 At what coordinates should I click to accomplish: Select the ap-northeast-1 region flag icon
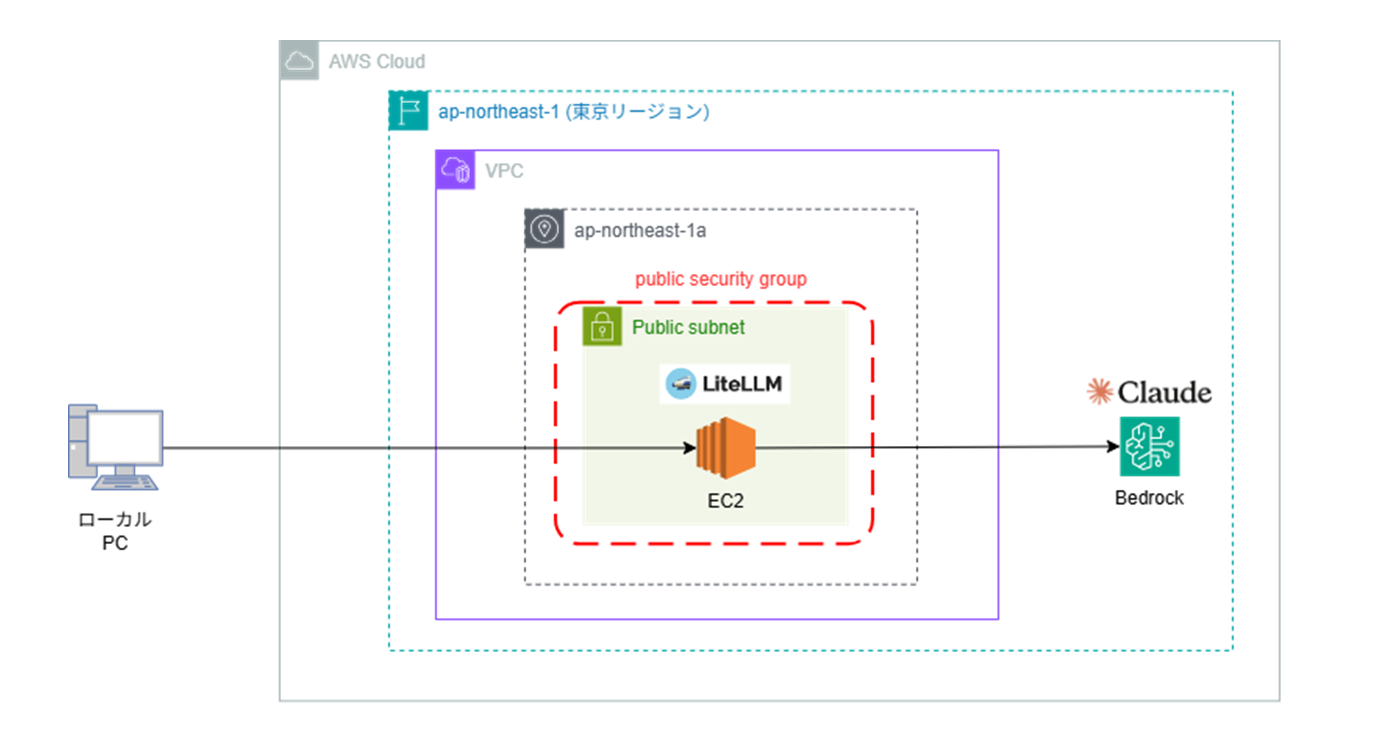click(x=408, y=111)
